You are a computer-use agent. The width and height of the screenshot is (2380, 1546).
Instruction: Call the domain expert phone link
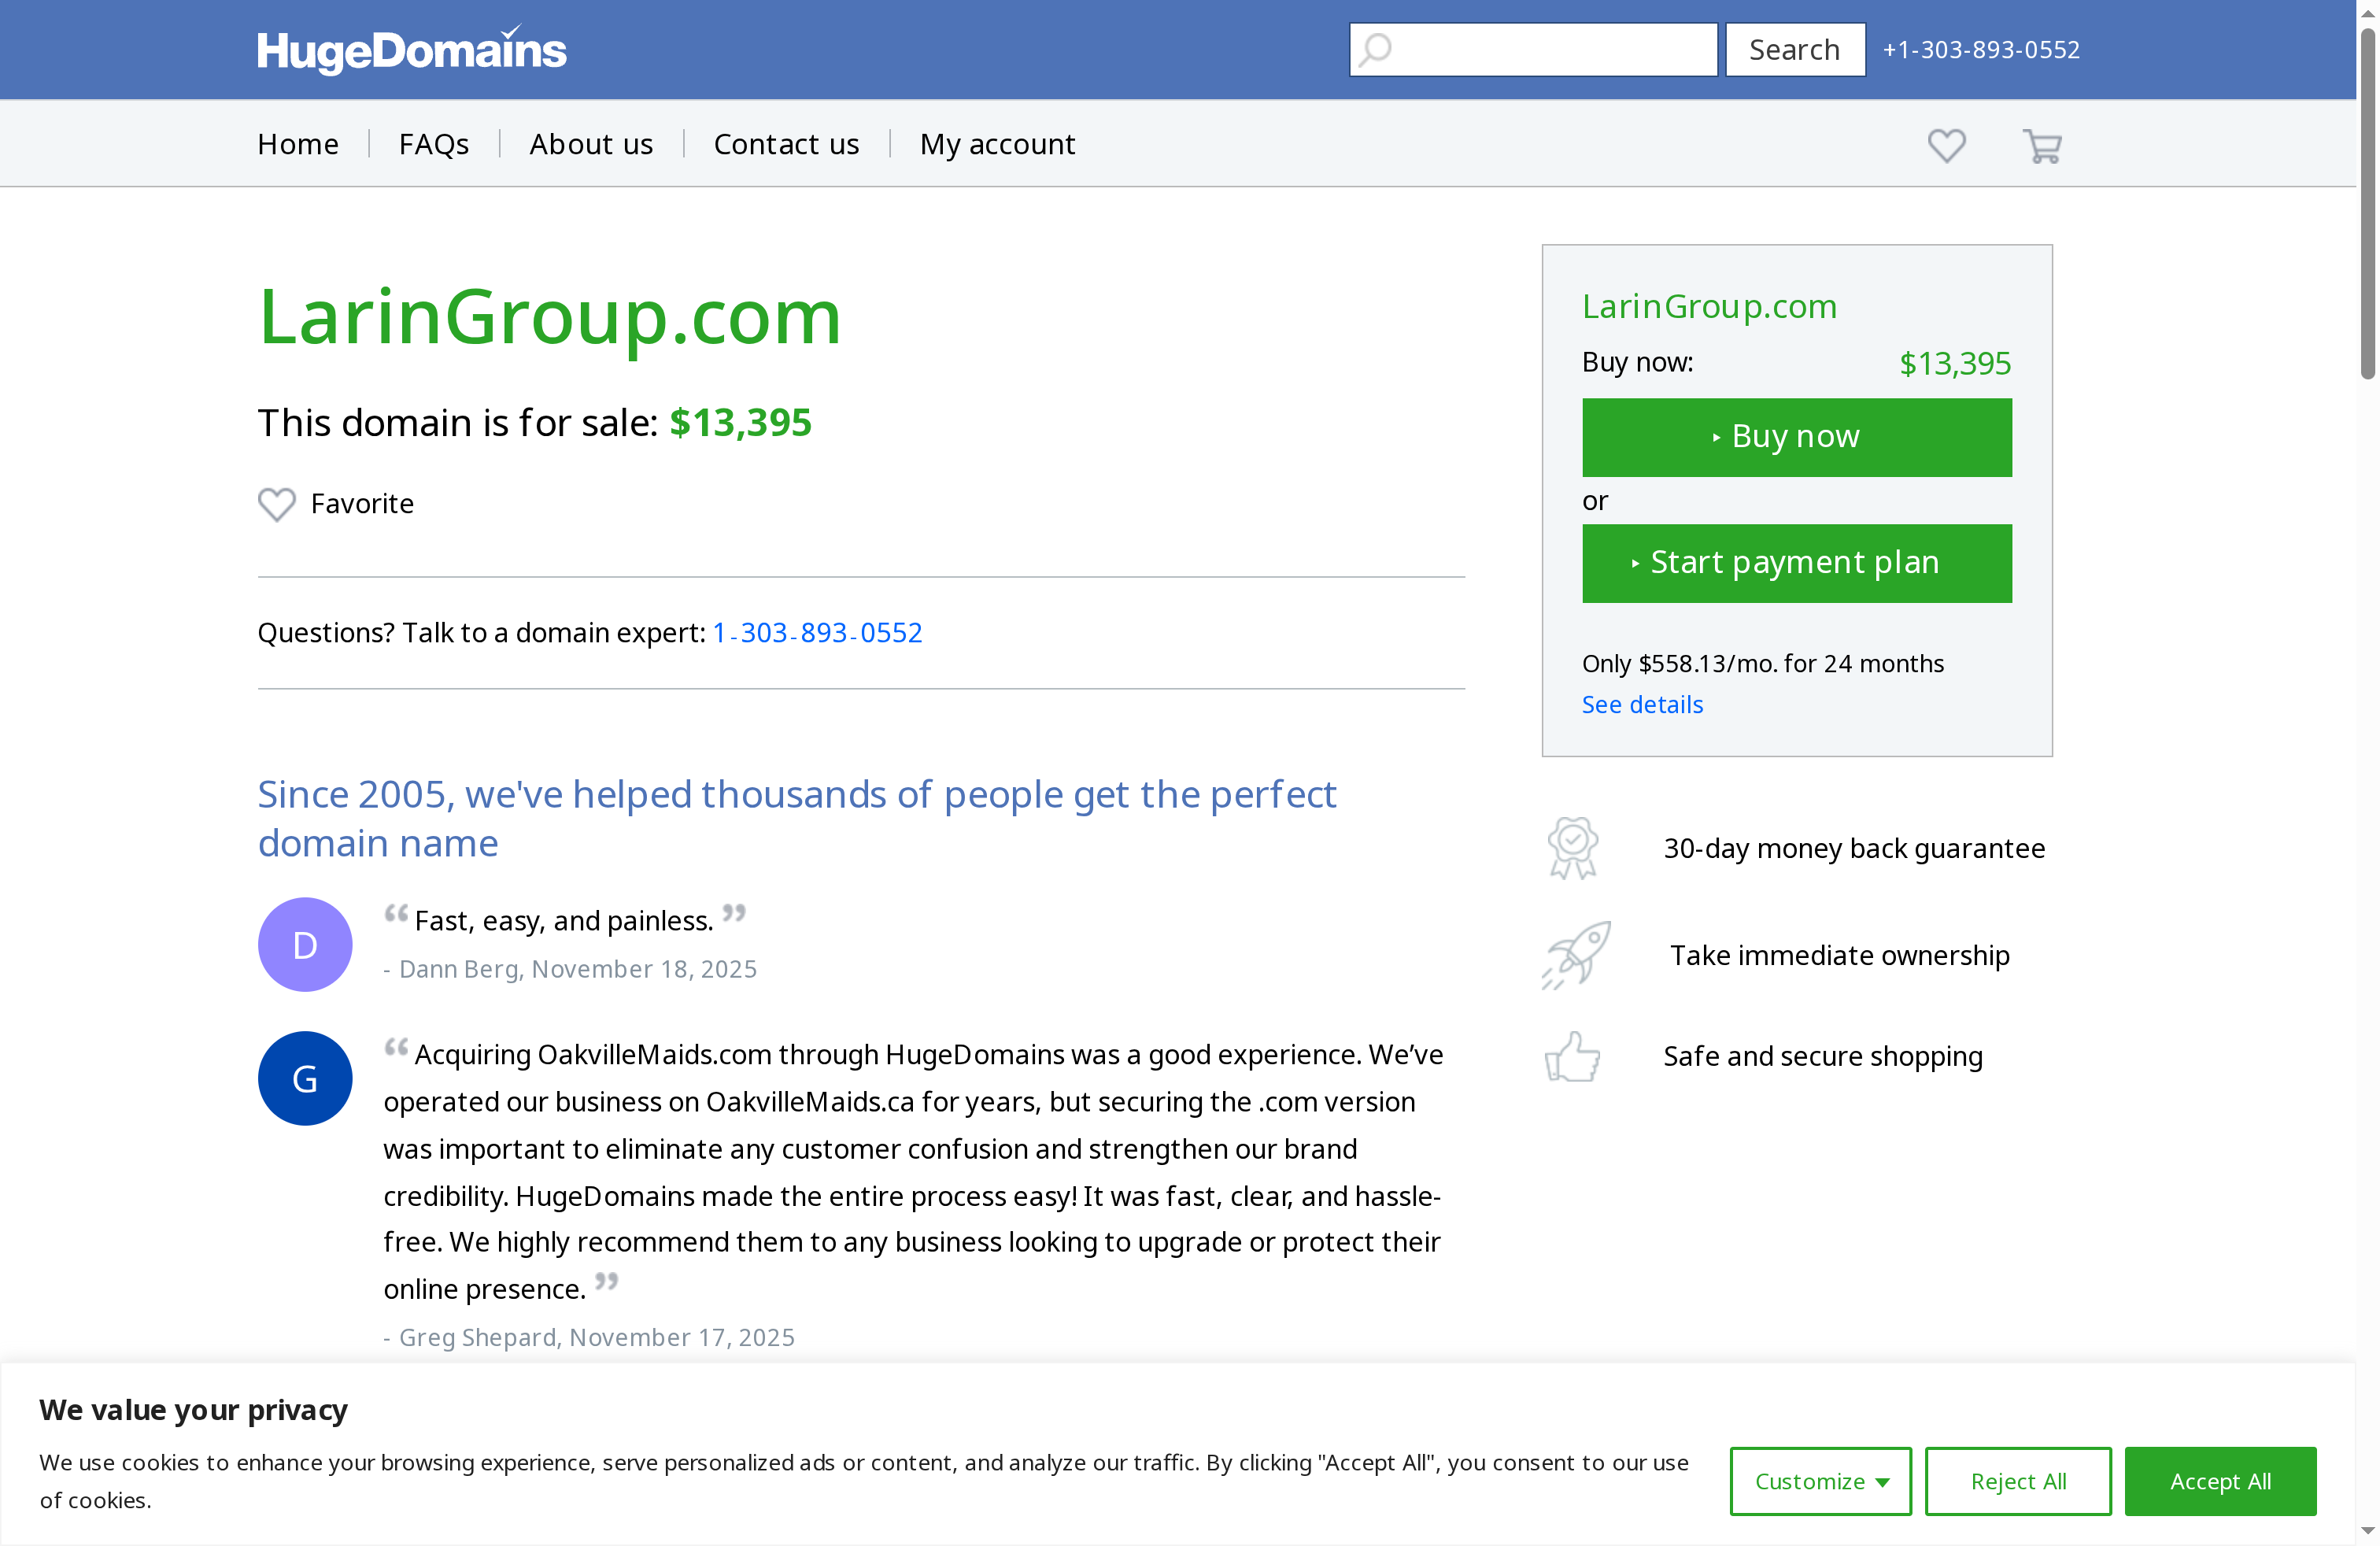(x=817, y=632)
